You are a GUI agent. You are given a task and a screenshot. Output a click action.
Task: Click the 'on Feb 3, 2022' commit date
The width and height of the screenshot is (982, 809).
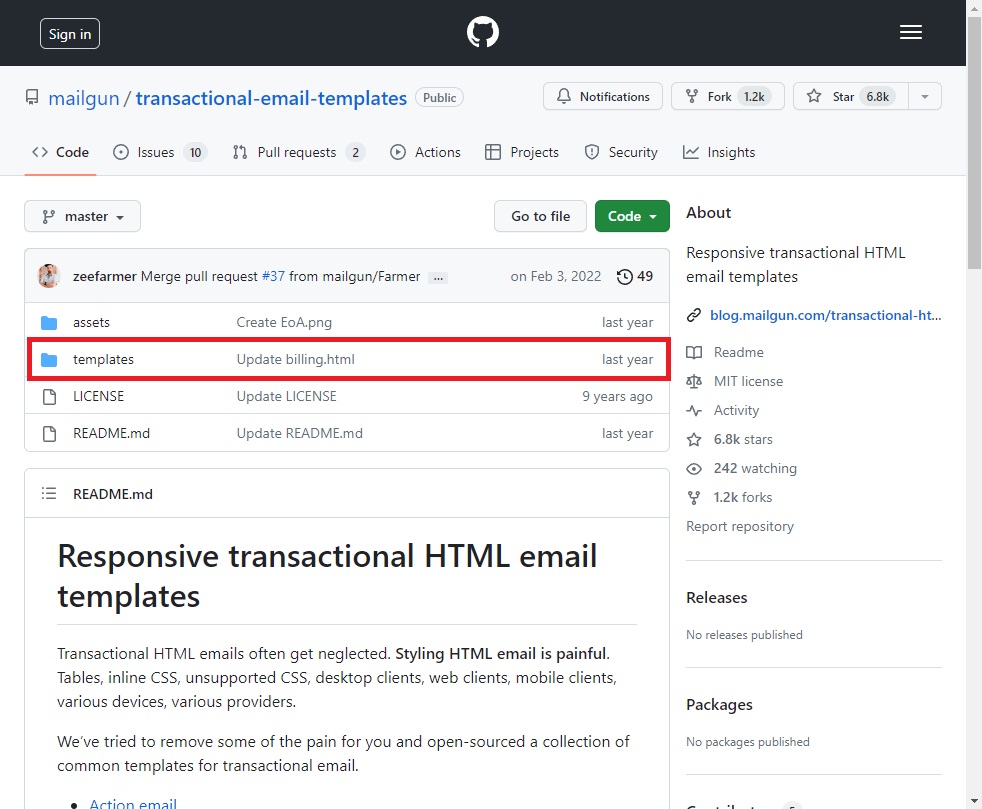coord(556,276)
